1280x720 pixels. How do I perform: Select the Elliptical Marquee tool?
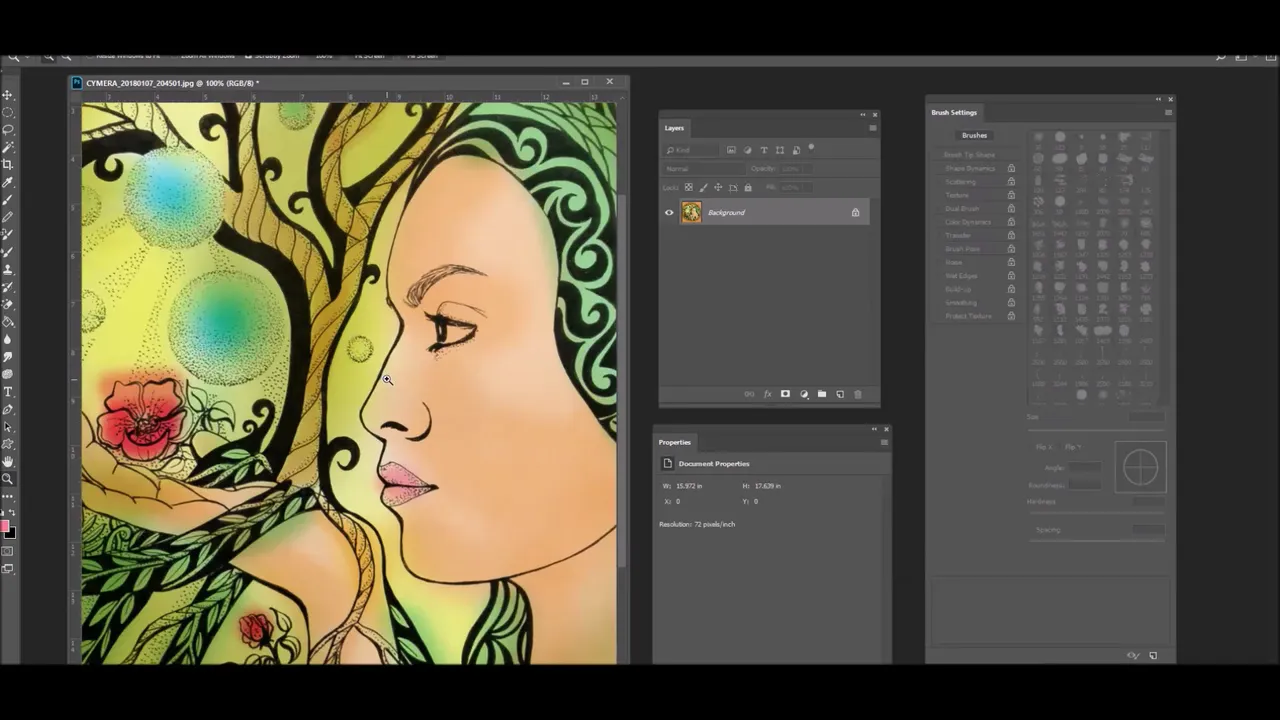coord(8,112)
